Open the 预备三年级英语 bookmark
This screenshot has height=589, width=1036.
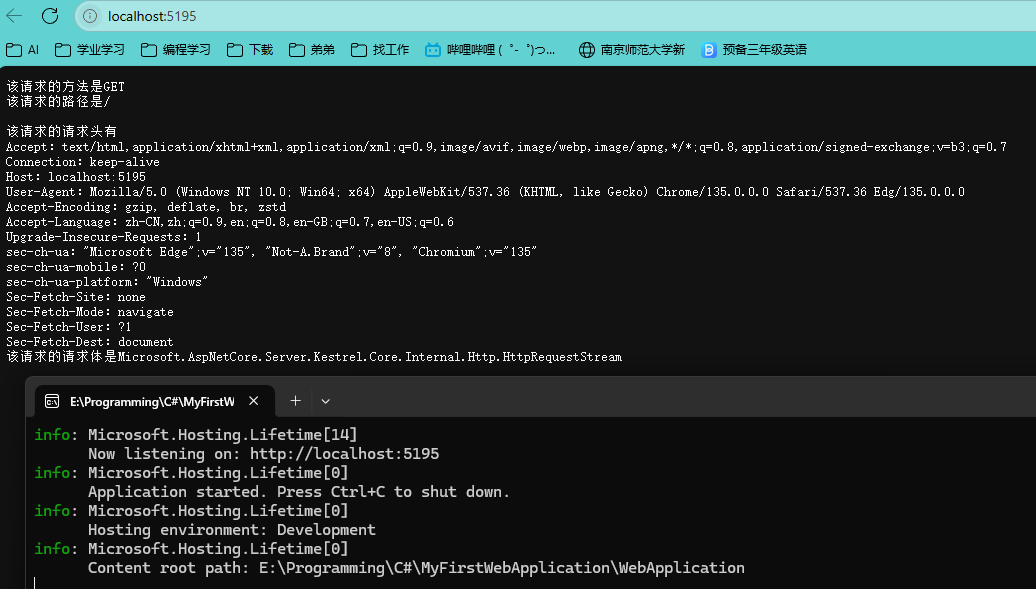coord(754,49)
